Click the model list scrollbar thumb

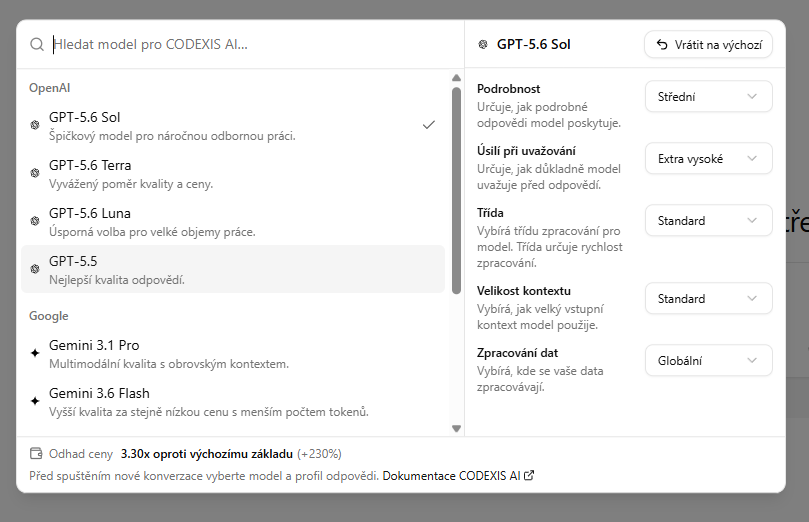(456, 191)
